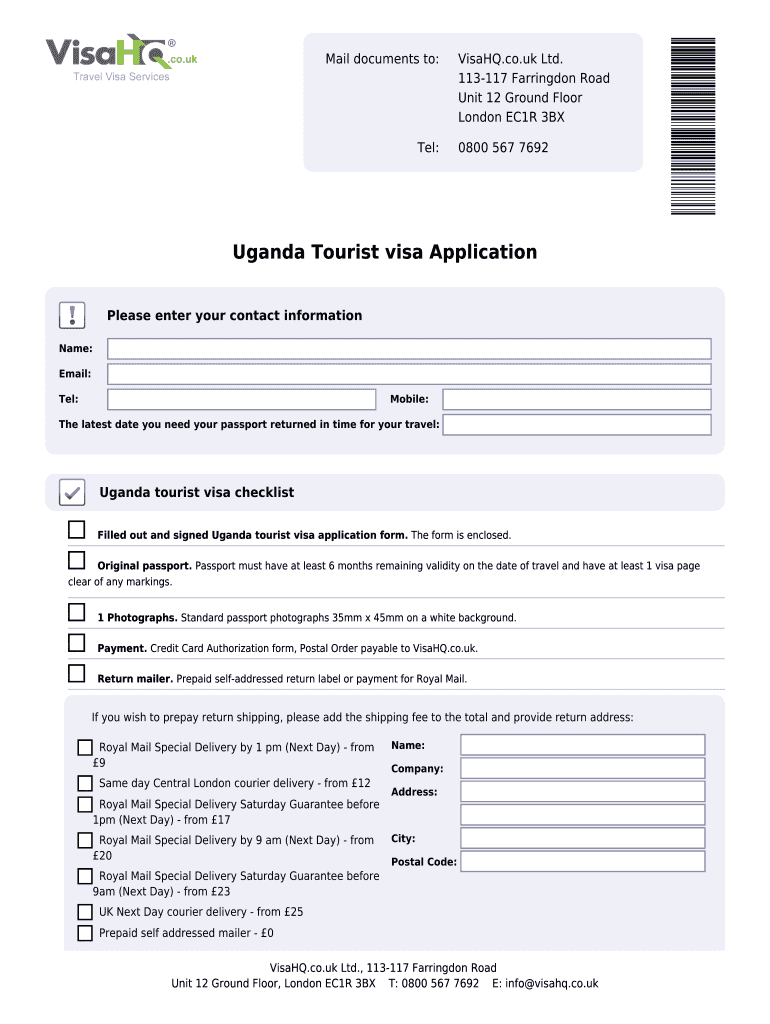
Task: Select Prepaid self addressed mailer option
Action: click(85, 933)
